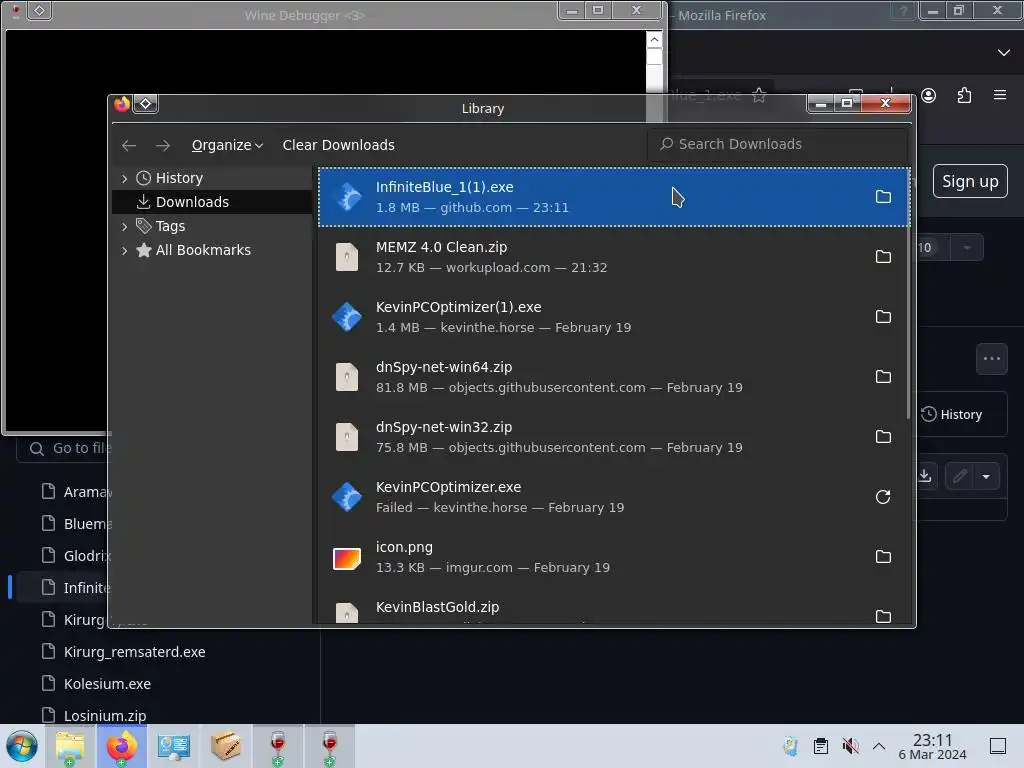Open the Firefox list all tabs chevron
Viewport: 1024px width, 768px height.
tap(1004, 52)
